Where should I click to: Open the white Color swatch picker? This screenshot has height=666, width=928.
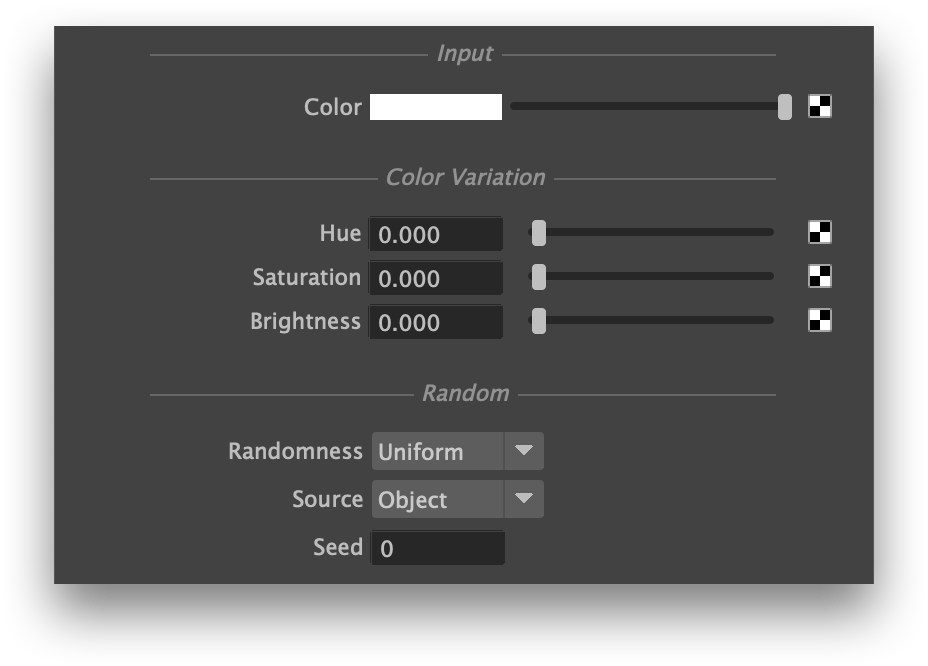[x=436, y=107]
